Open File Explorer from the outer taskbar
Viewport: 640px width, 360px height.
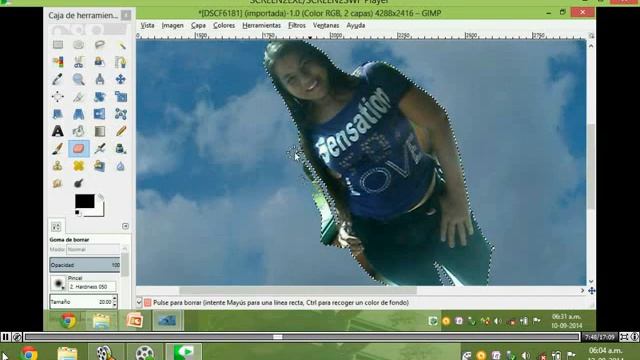(67, 353)
